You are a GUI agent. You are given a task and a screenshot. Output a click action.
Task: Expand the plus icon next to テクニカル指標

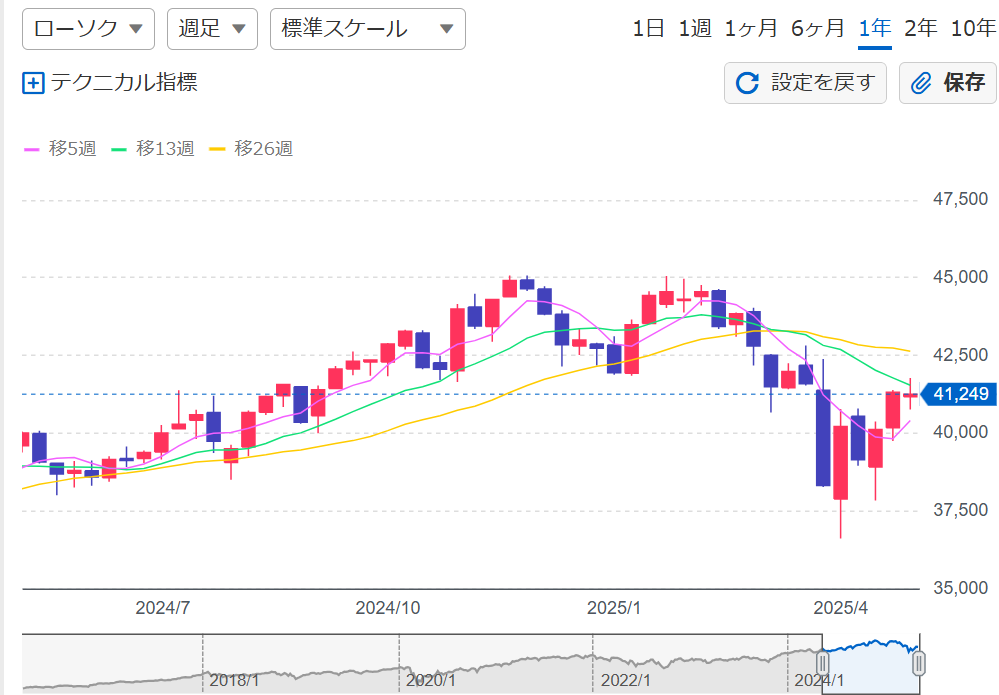(x=33, y=83)
